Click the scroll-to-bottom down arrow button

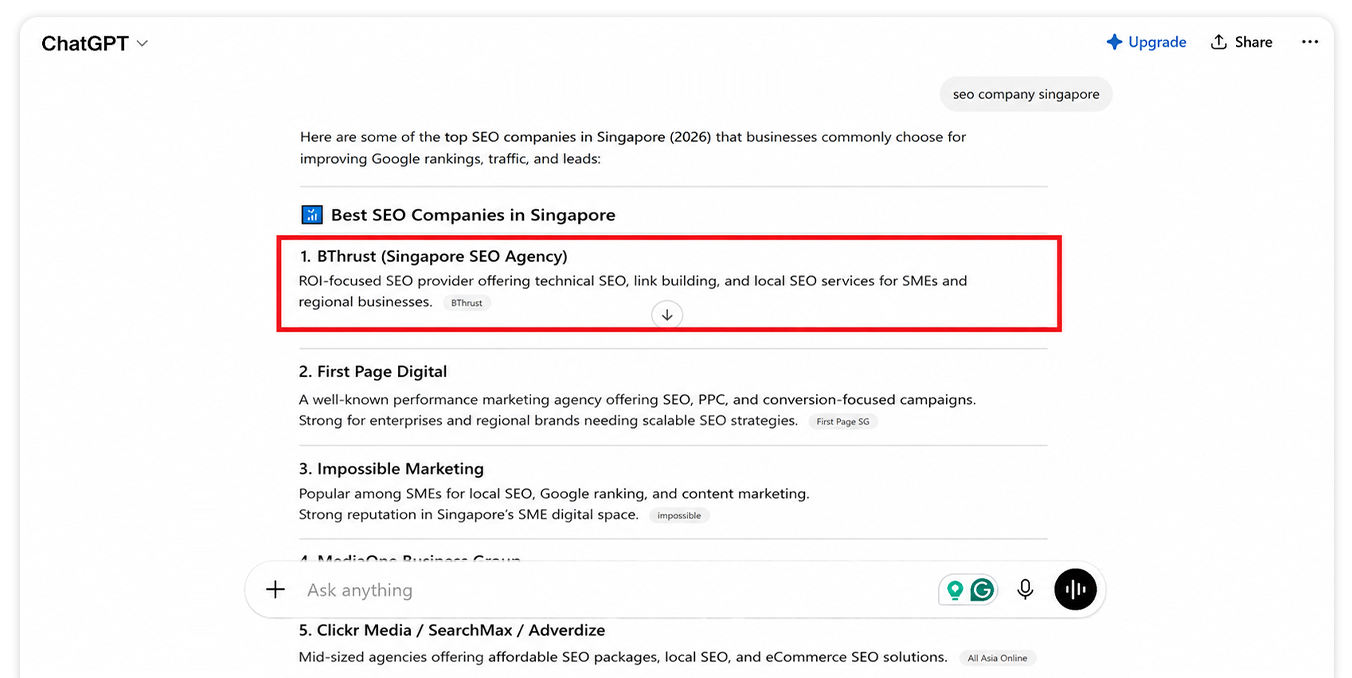(x=667, y=315)
